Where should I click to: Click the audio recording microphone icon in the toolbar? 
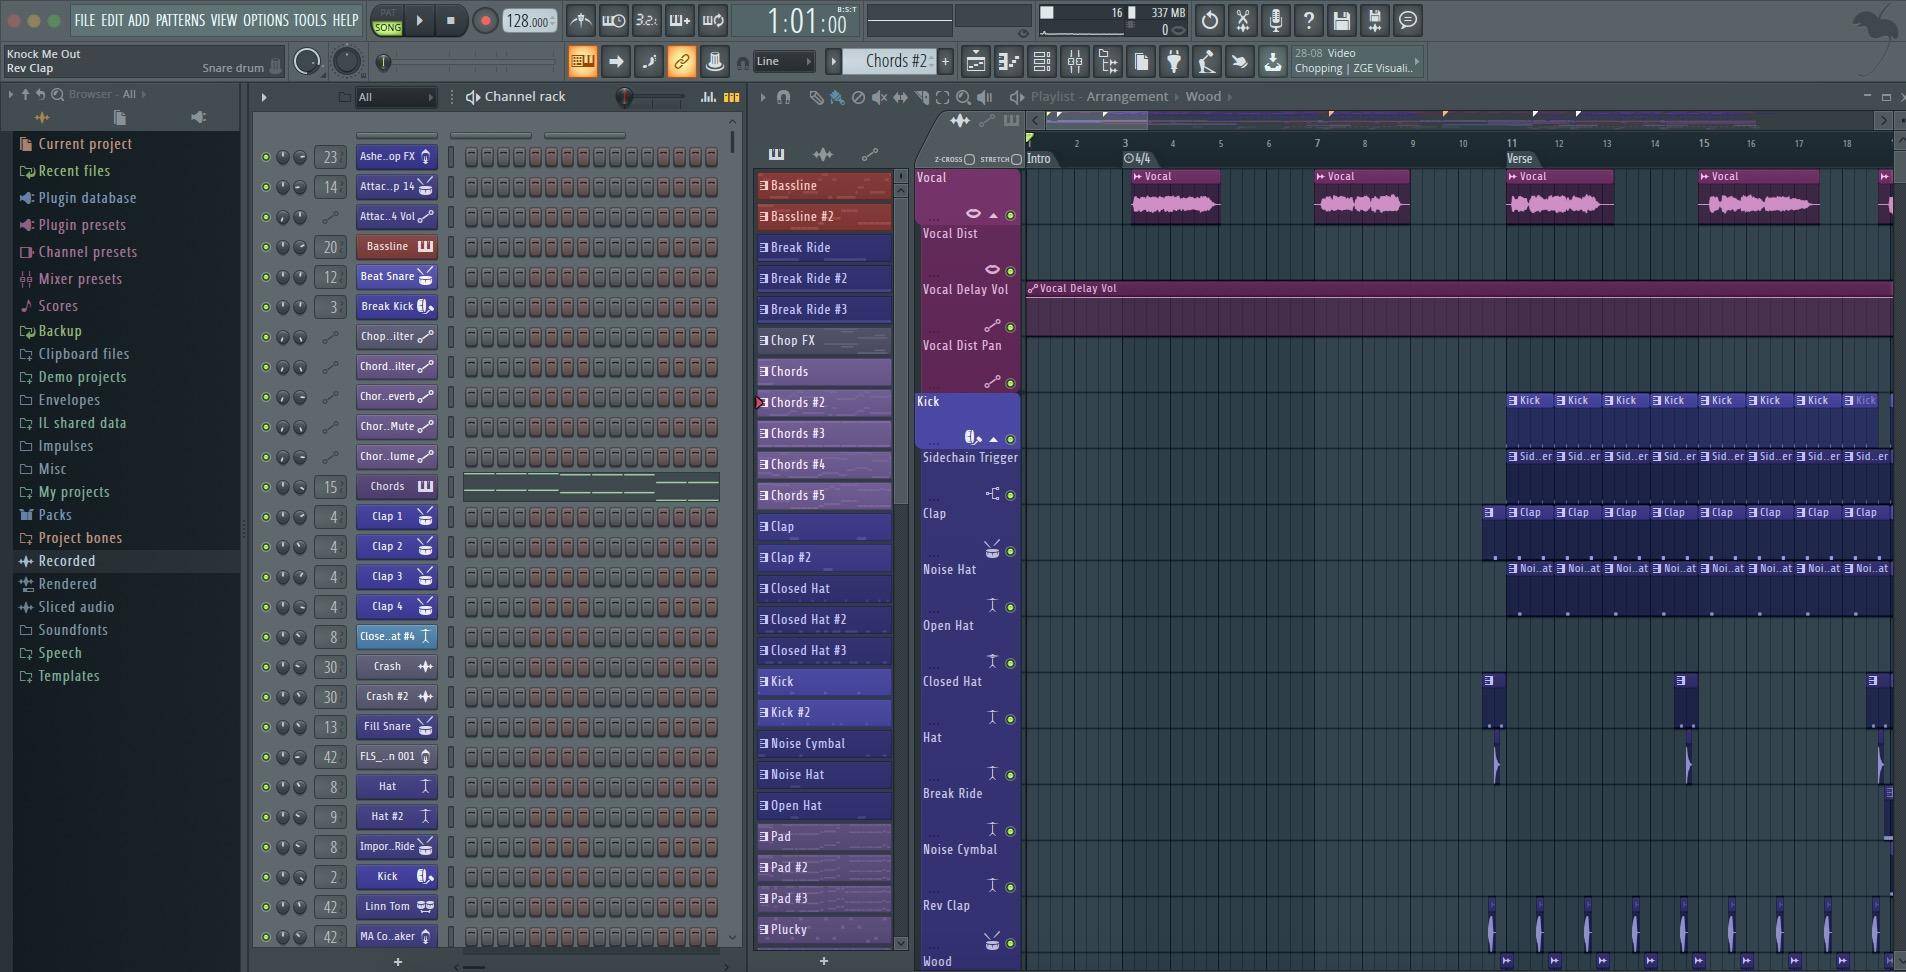1274,21
